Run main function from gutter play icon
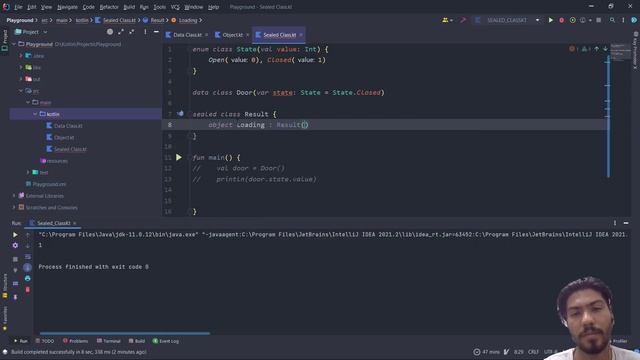The width and height of the screenshot is (640, 360). 179,157
